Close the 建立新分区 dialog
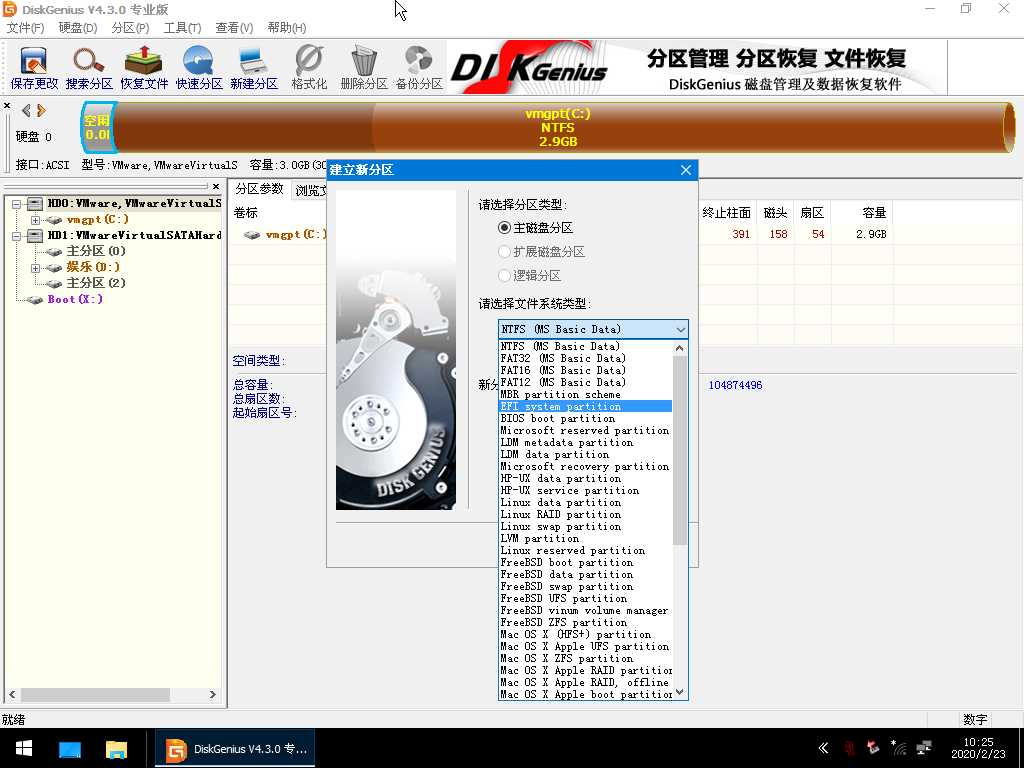 [x=686, y=170]
